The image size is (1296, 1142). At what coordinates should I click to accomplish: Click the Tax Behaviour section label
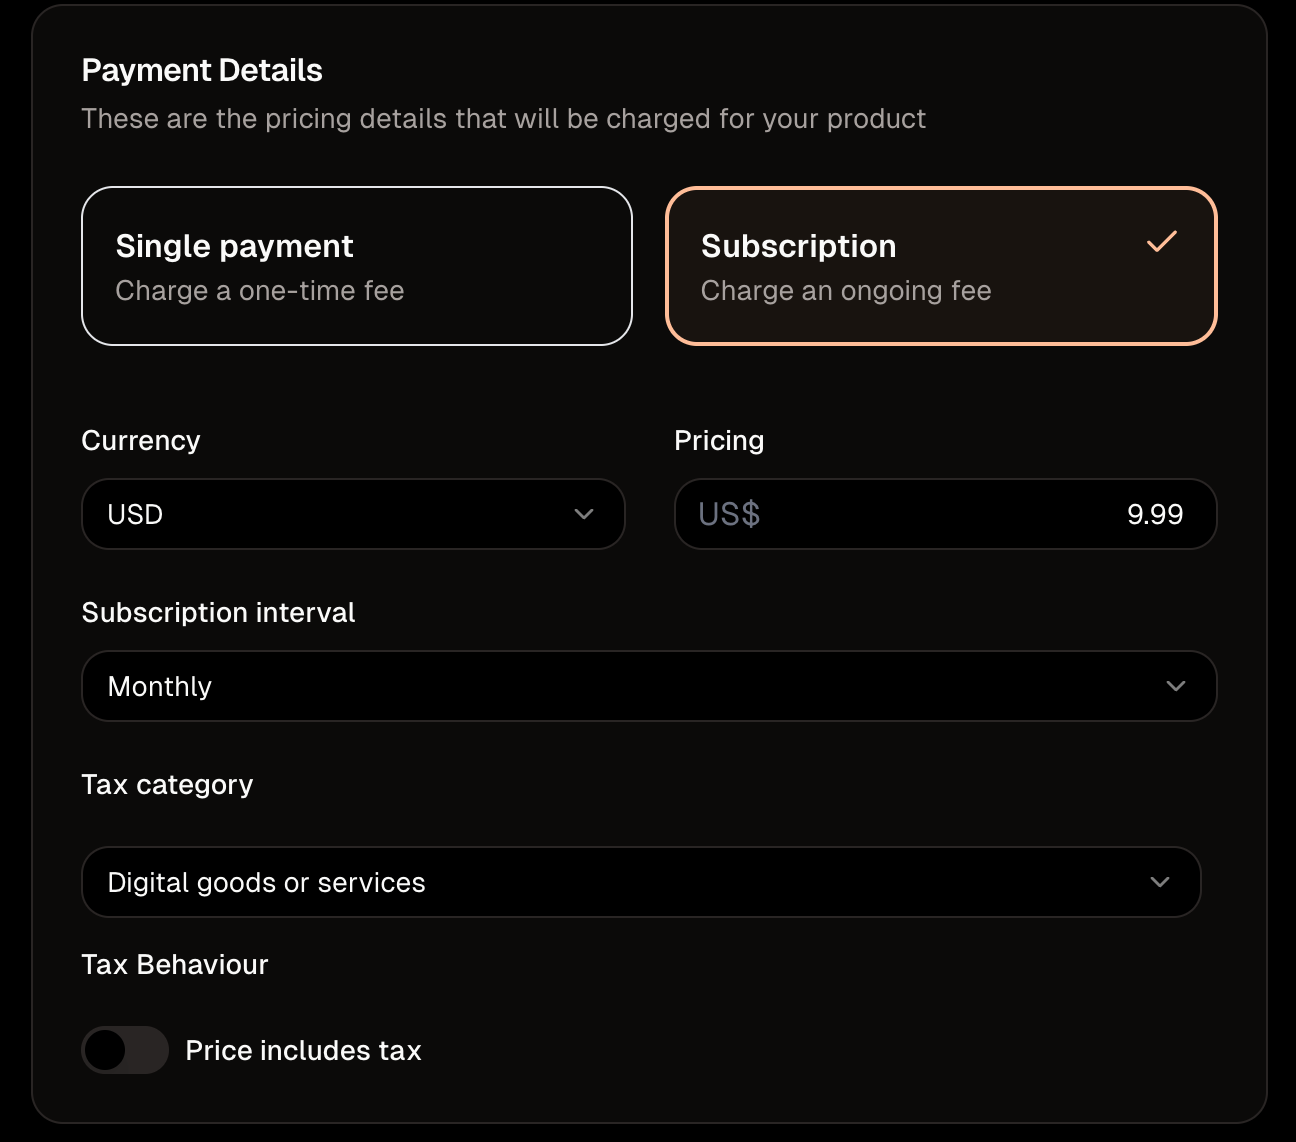(x=175, y=964)
